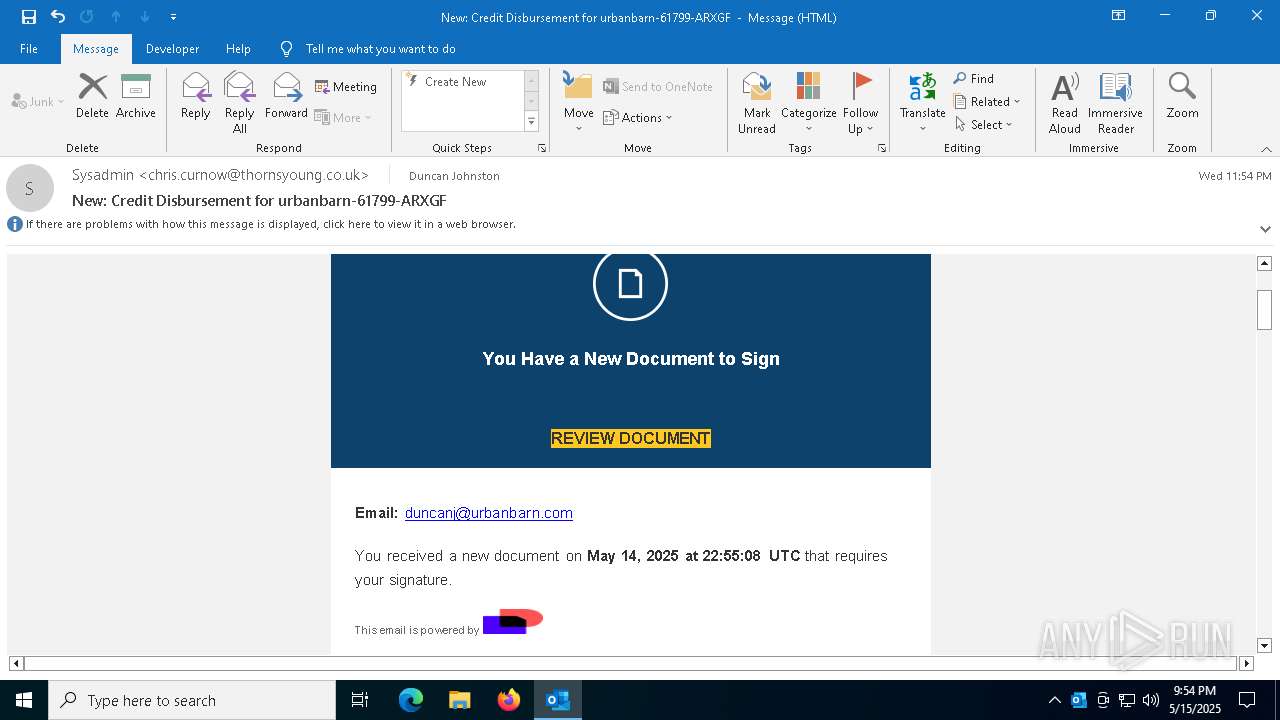The height and width of the screenshot is (720, 1280).
Task: Send the message to OneNote
Action: pyautogui.click(x=658, y=87)
